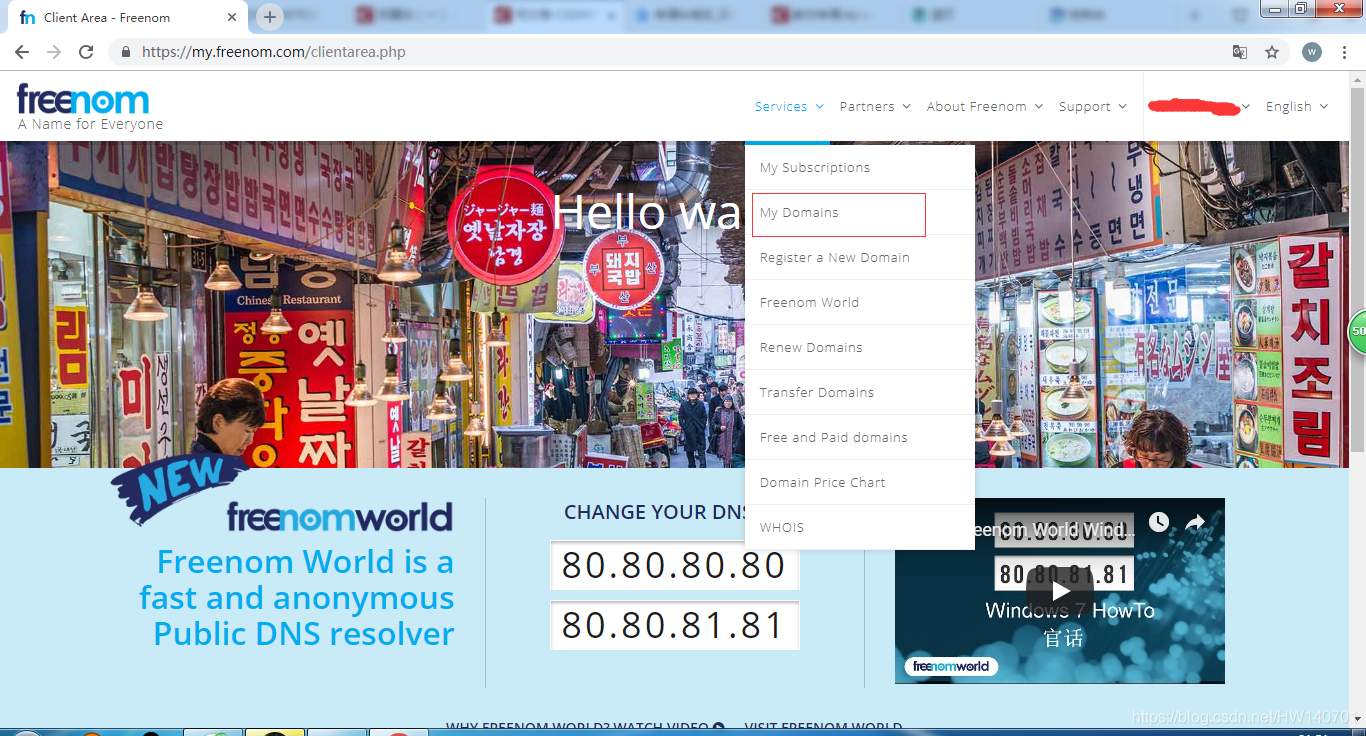Screen dimensions: 1366x736
Task: Select My Subscriptions from the menu
Action: 860,167
